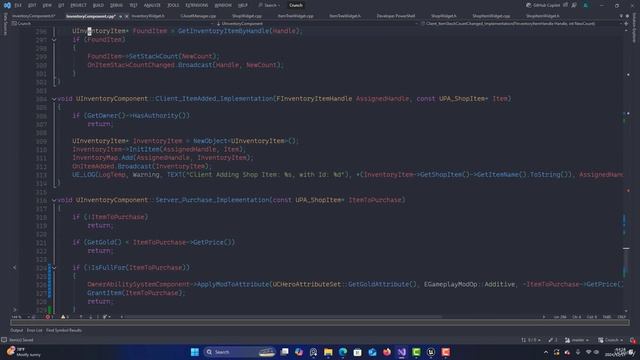Click the navigate up arrow icon
640x360 pixels.
point(81,317)
